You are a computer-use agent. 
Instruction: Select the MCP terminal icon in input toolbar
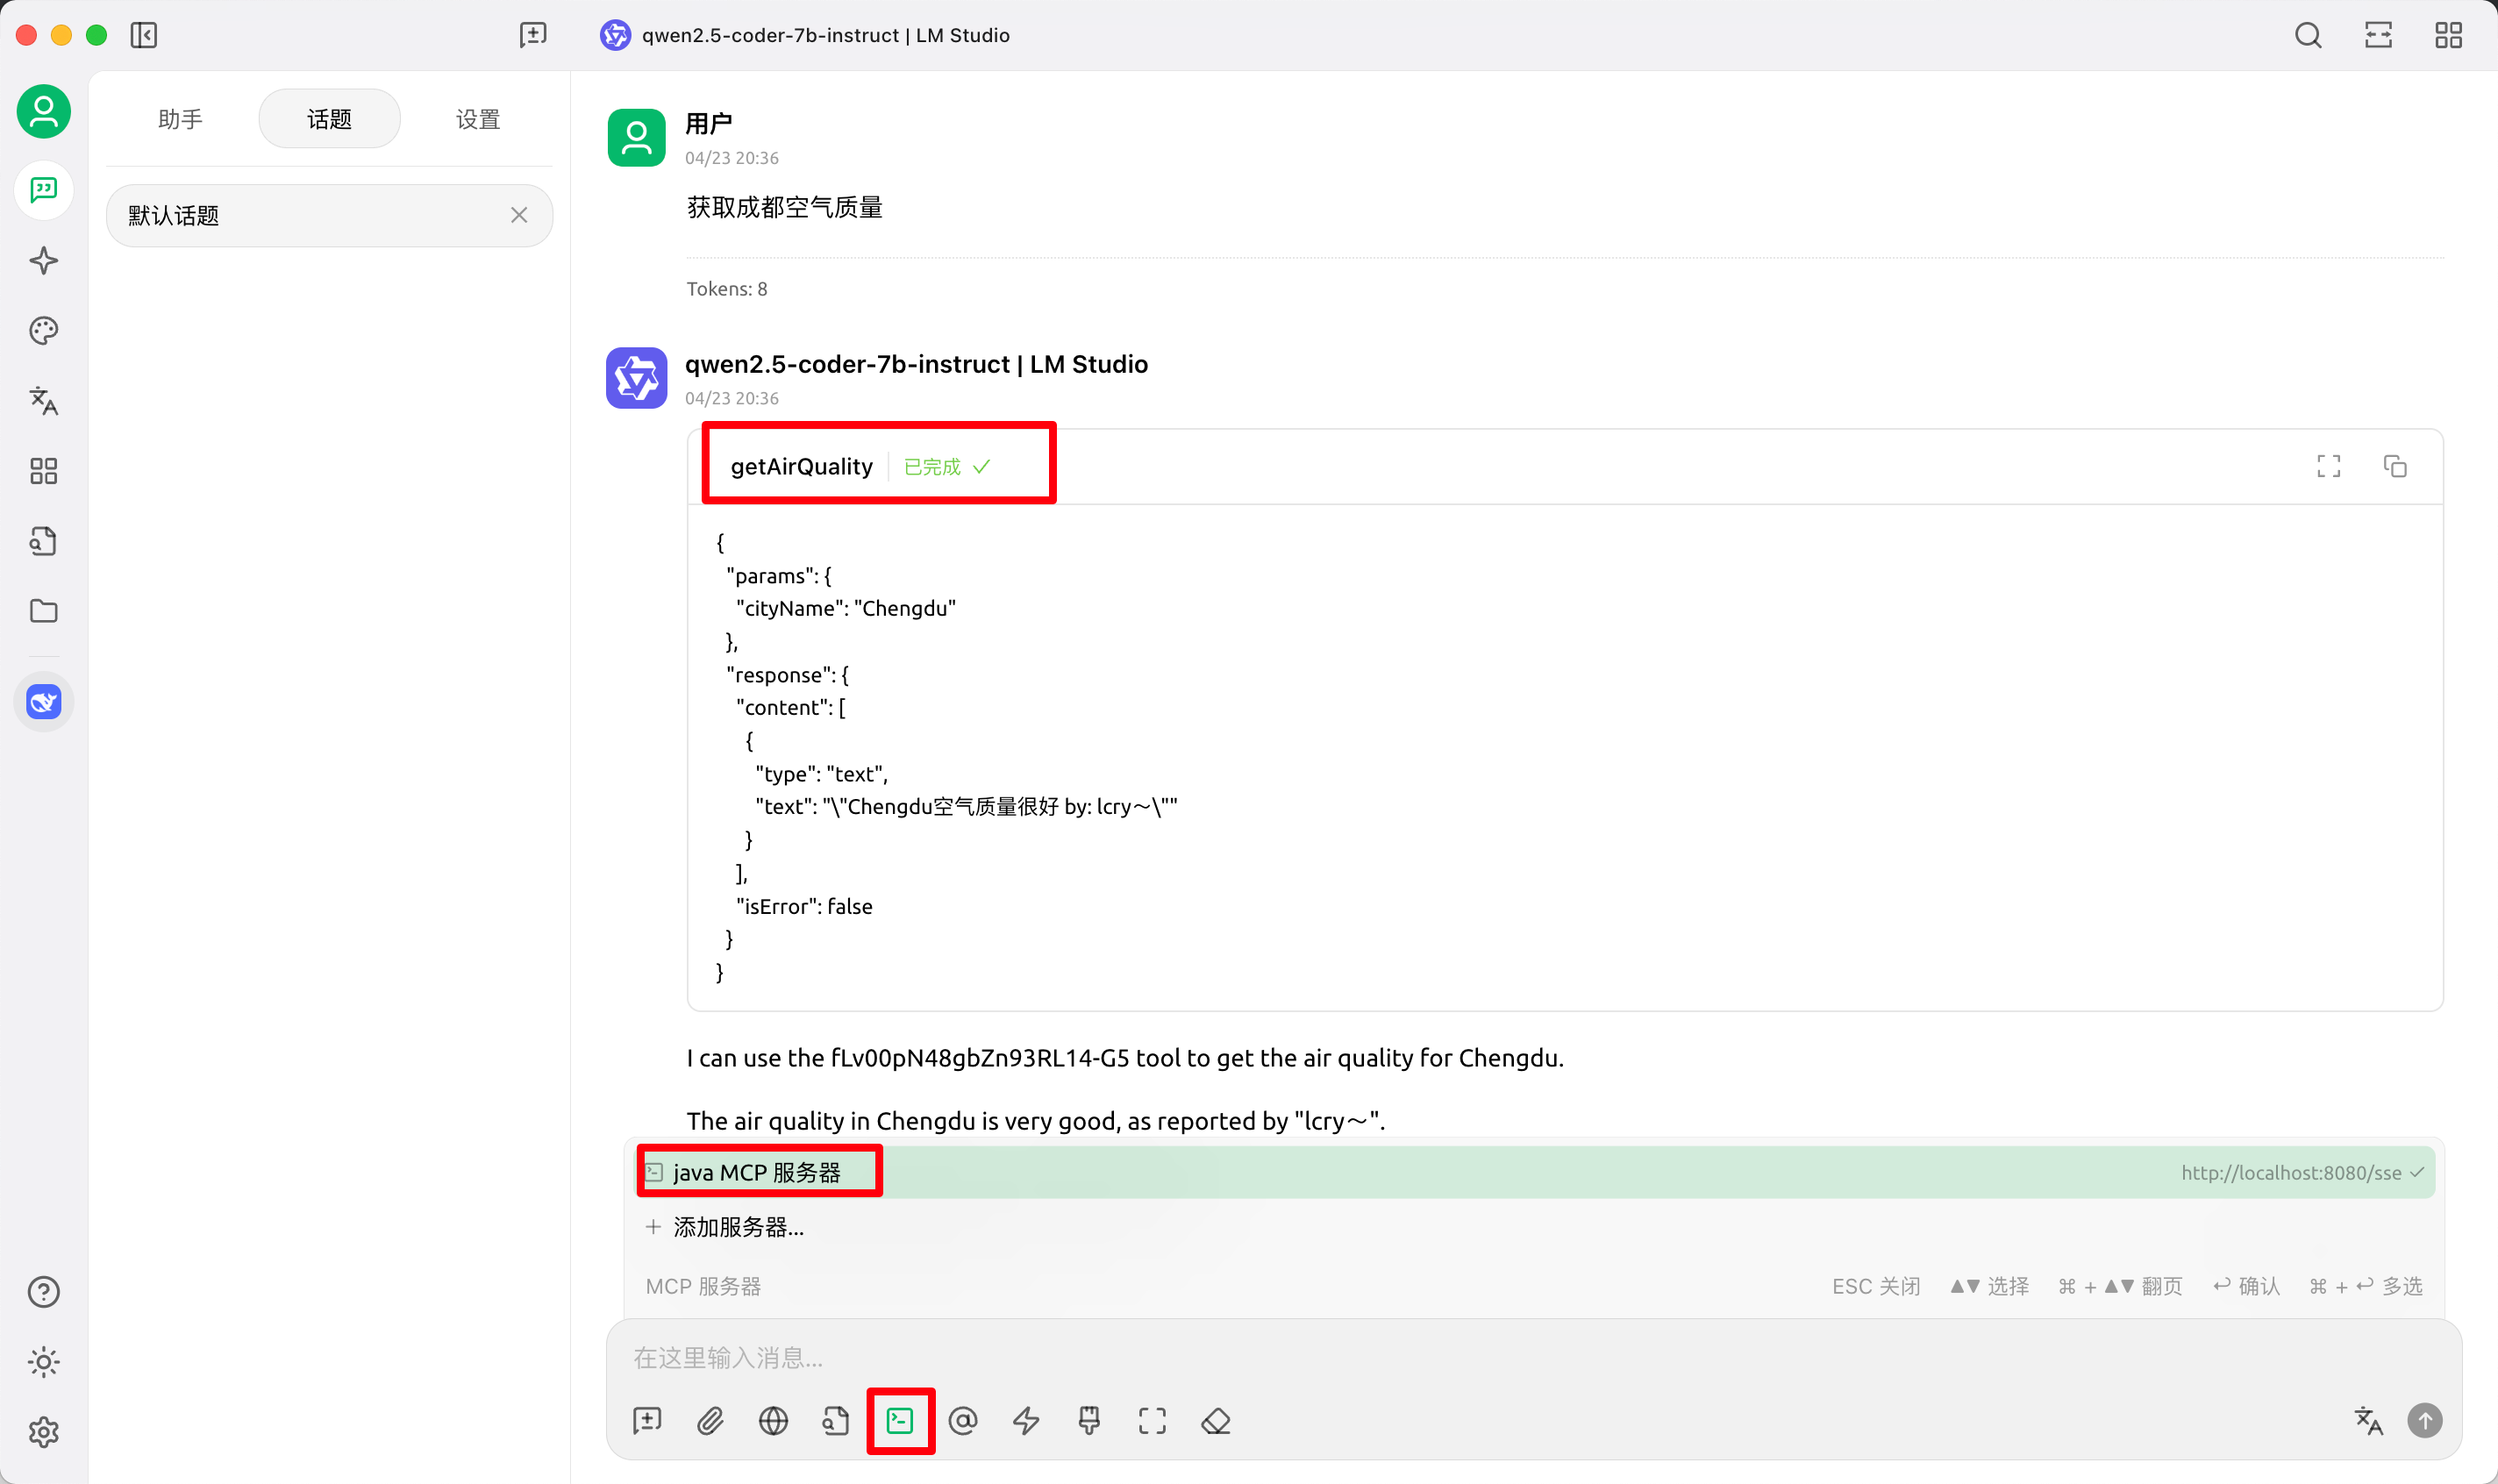[900, 1420]
